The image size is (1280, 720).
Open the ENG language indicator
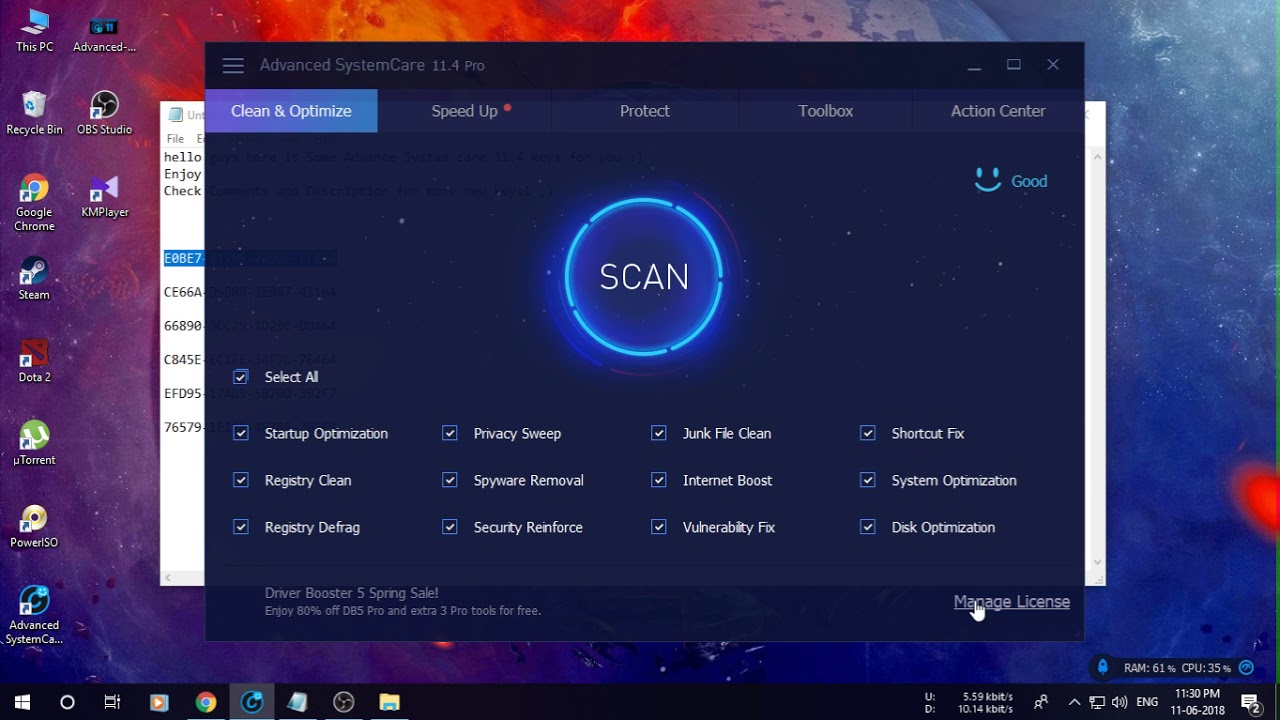1147,702
